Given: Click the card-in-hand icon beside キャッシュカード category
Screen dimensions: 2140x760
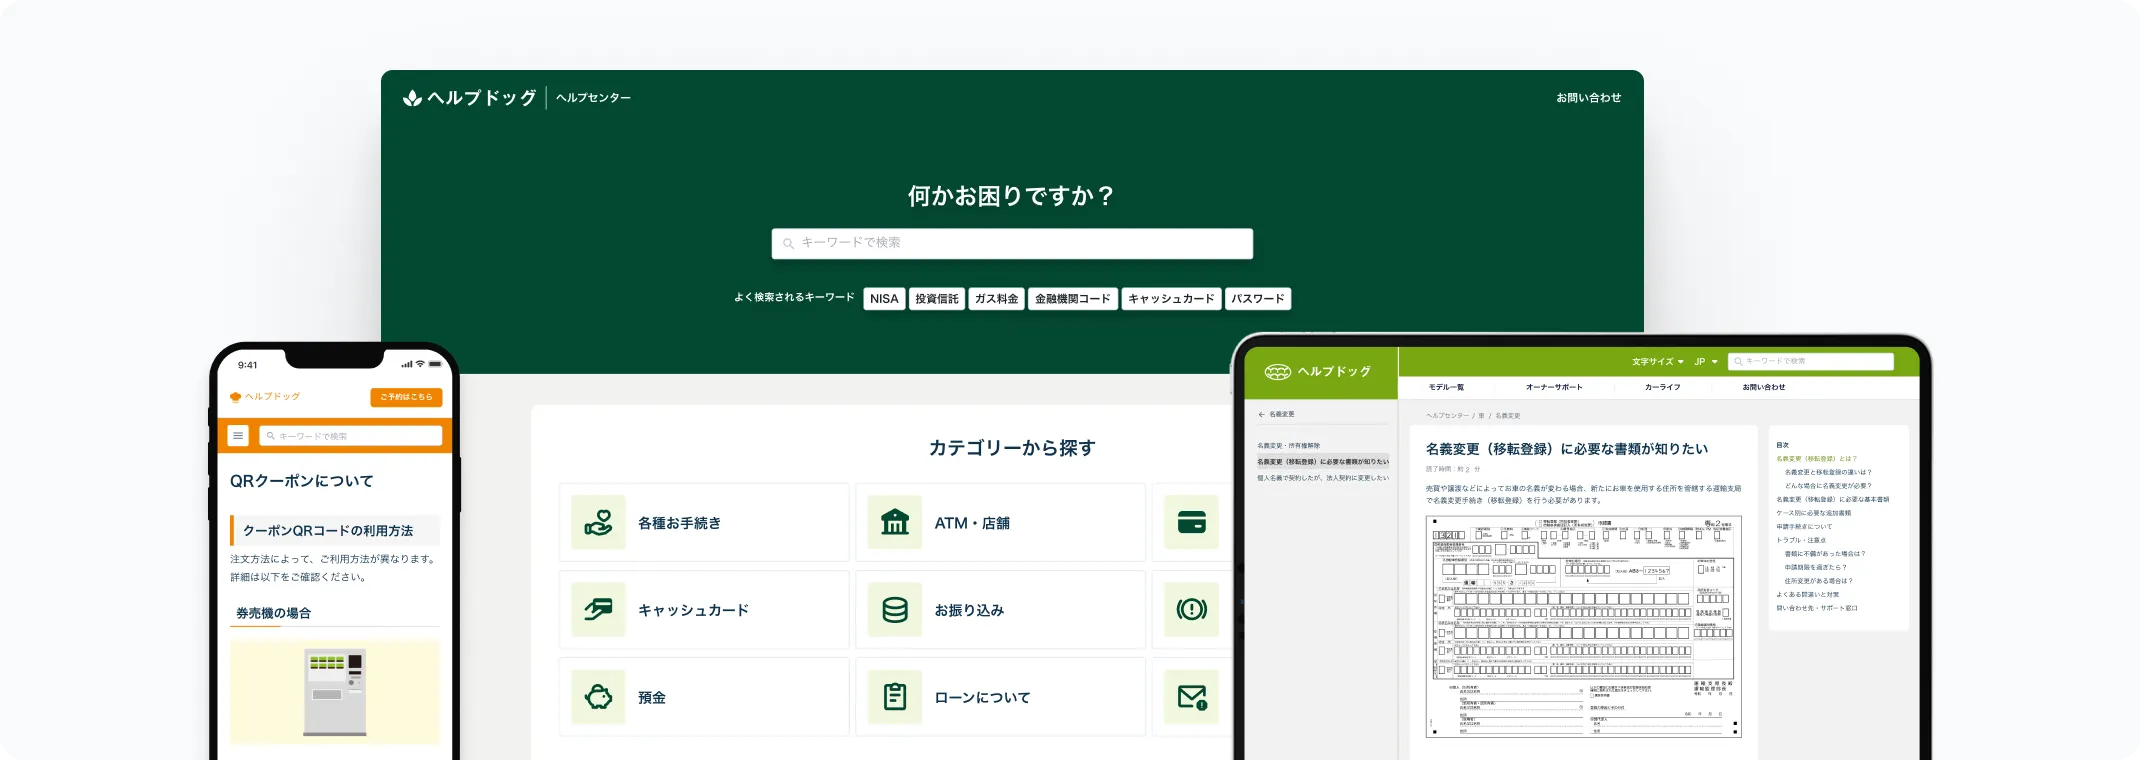Looking at the screenshot, I should [x=598, y=609].
